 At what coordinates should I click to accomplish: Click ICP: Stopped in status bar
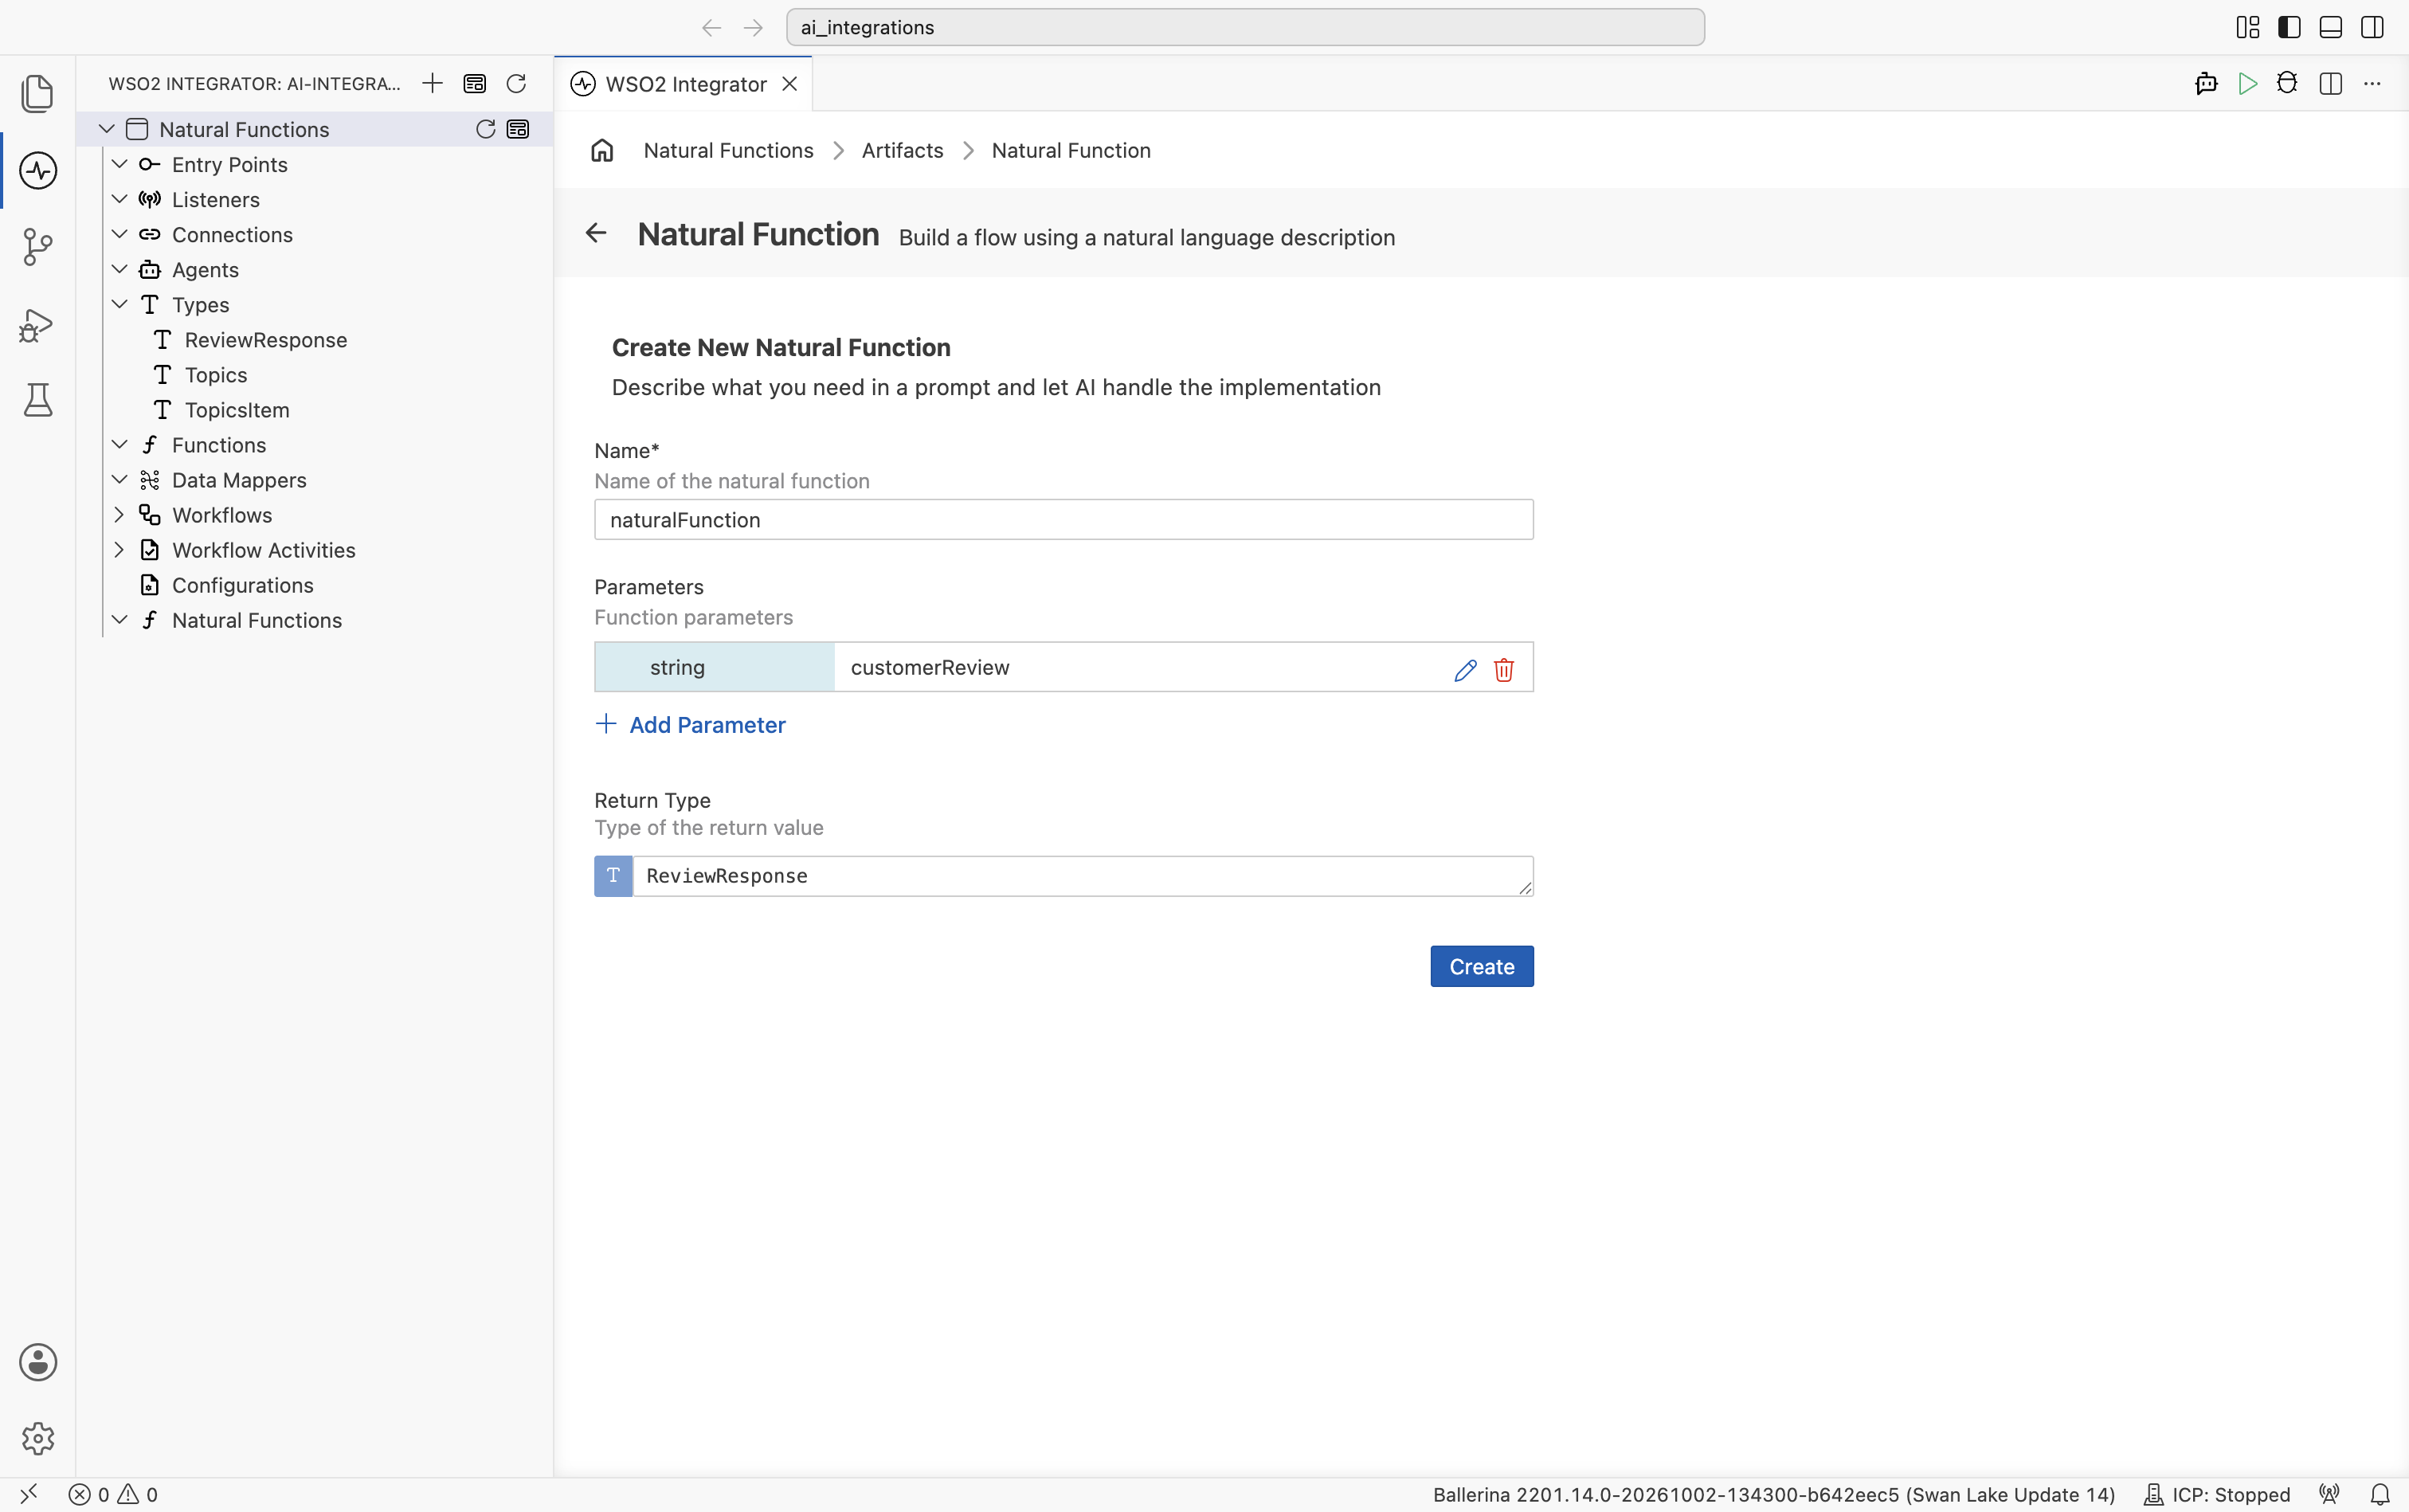[2217, 1494]
